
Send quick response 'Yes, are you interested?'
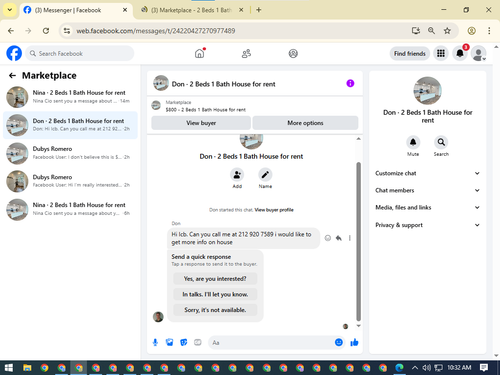pos(215,279)
